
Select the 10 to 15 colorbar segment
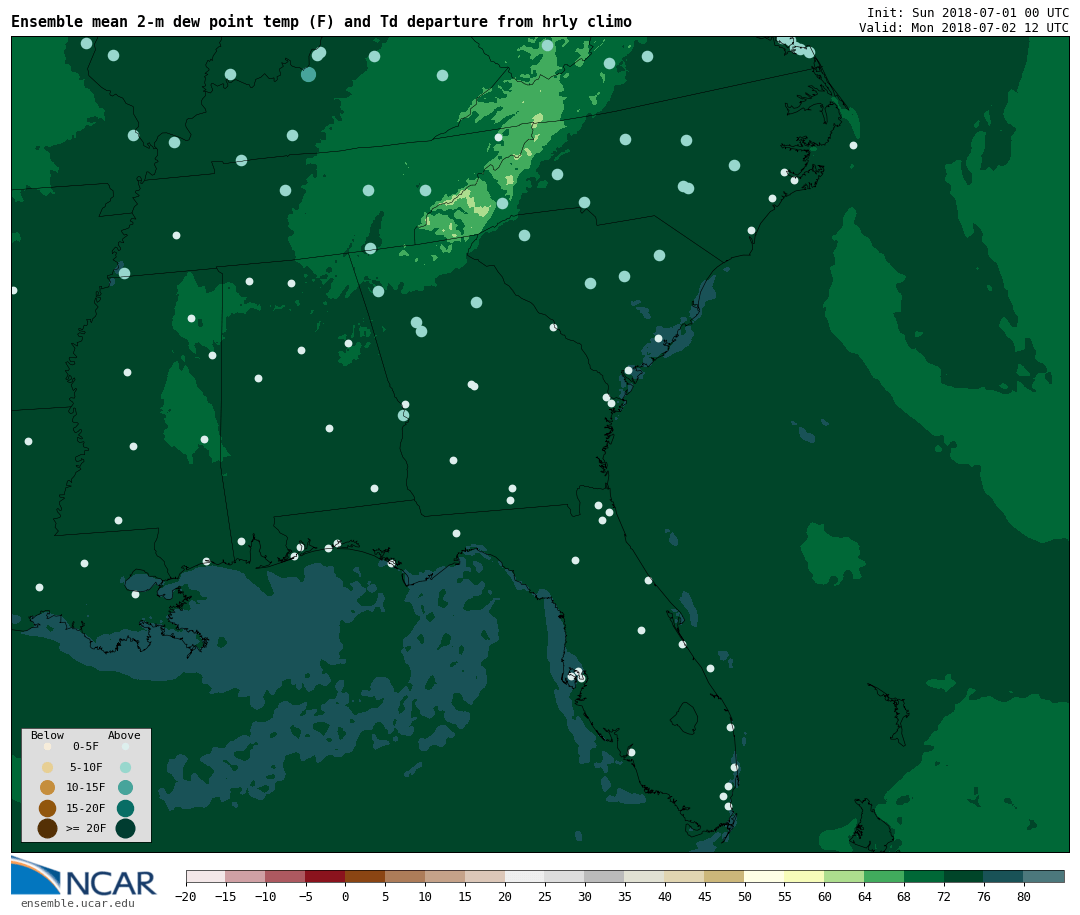[x=446, y=876]
